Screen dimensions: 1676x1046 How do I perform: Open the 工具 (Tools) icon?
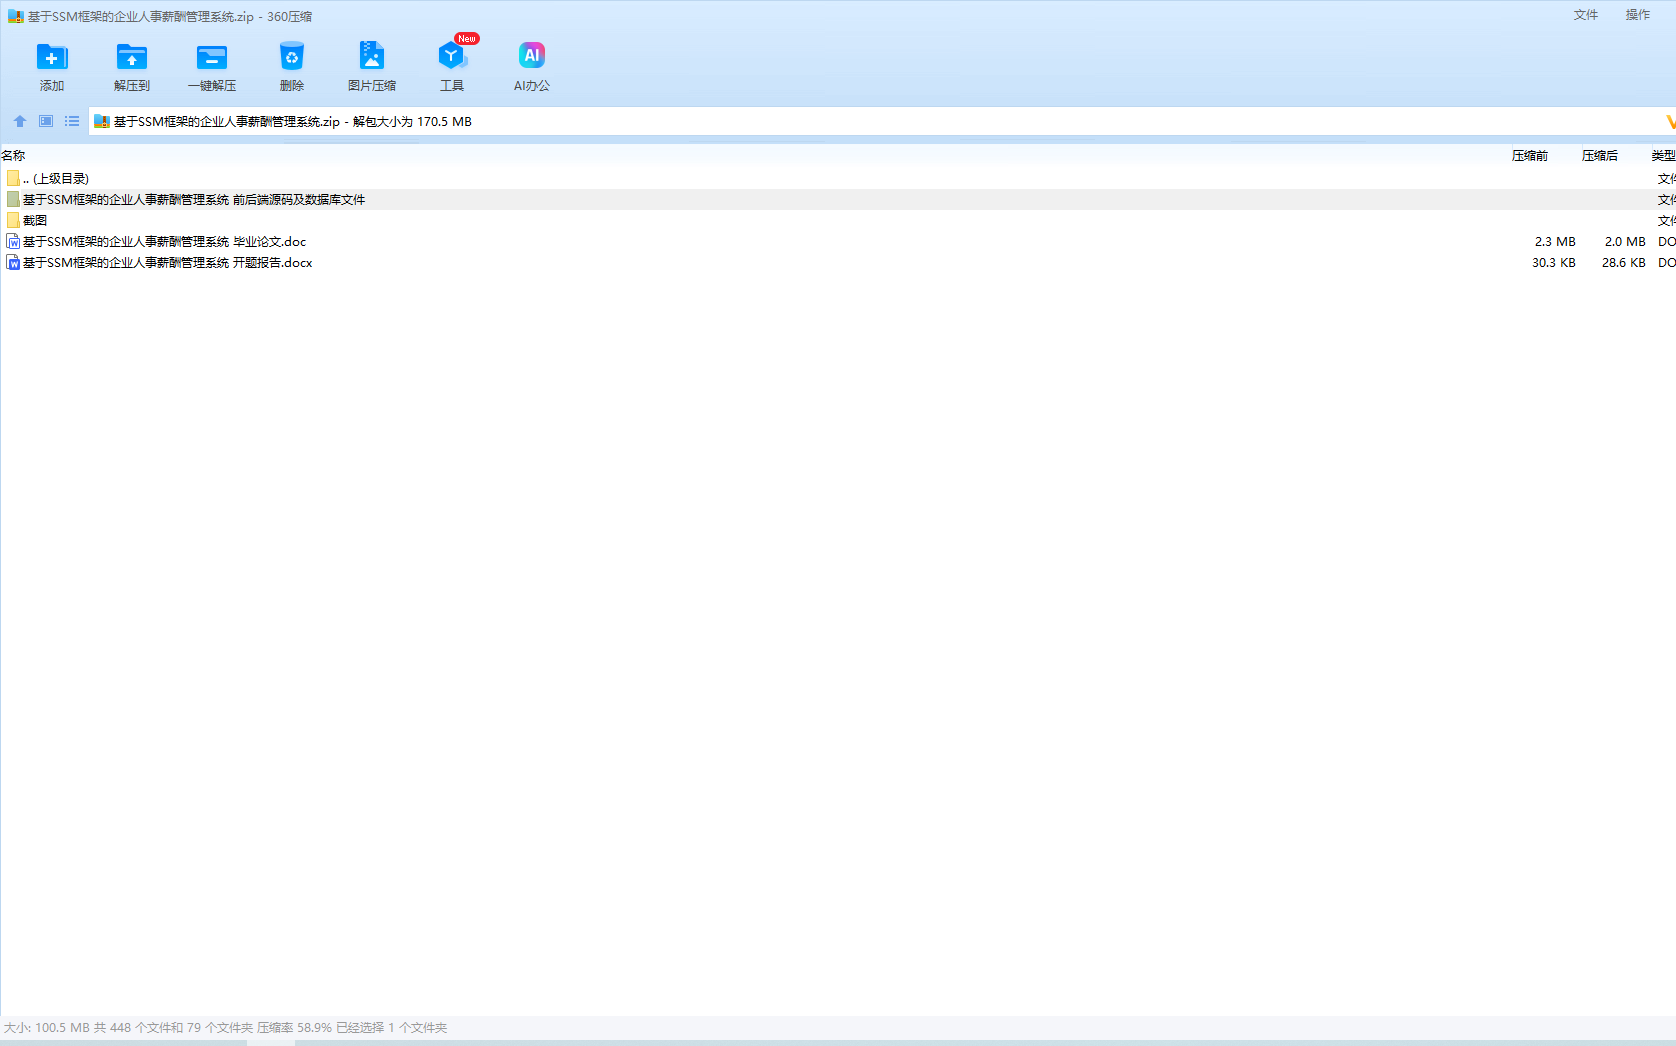452,57
